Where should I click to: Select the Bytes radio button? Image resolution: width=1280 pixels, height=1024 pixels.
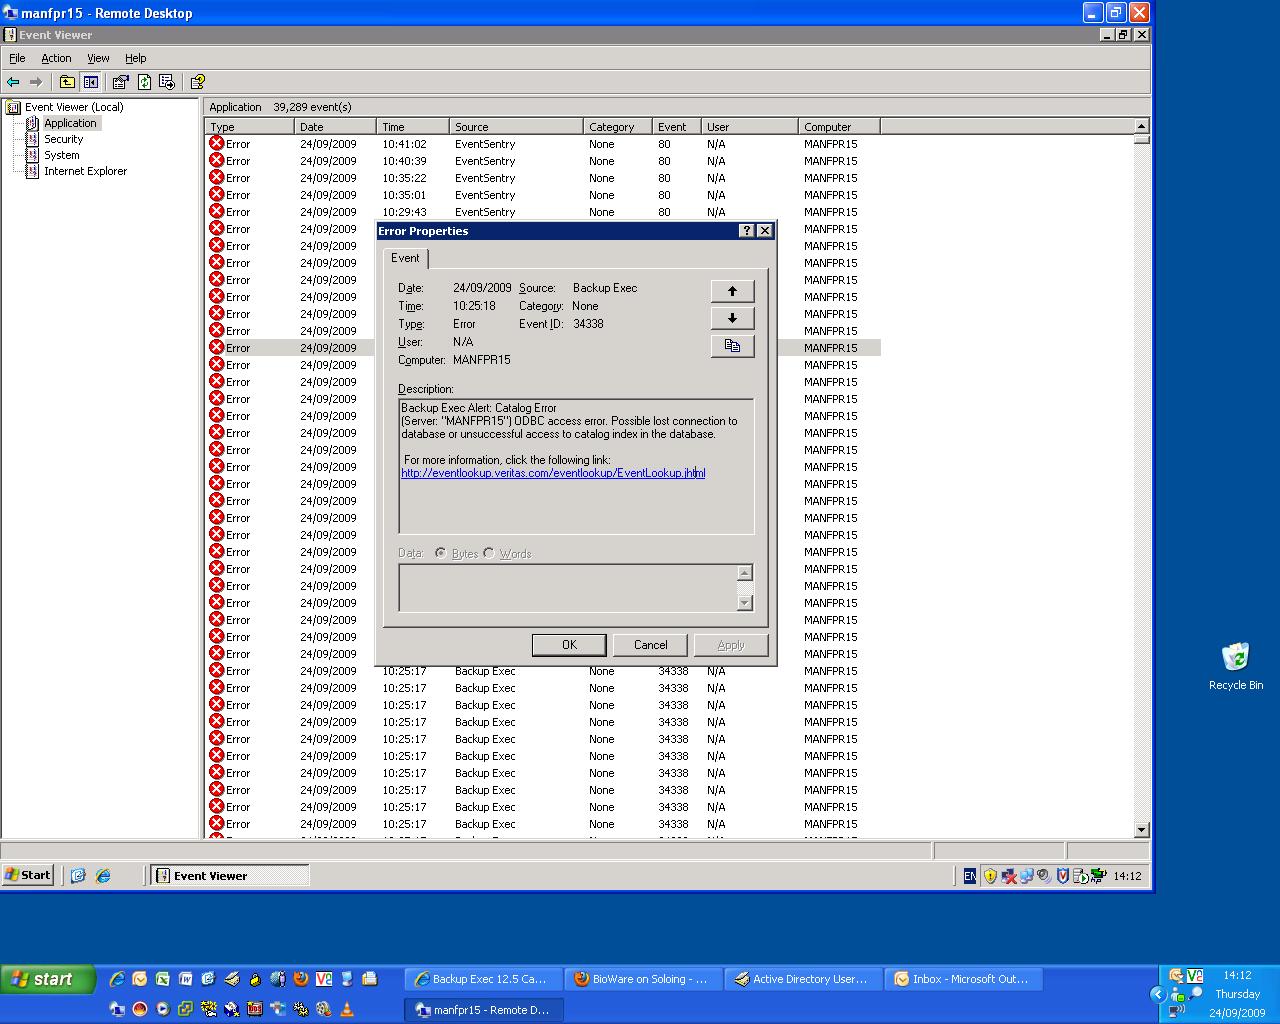click(441, 553)
